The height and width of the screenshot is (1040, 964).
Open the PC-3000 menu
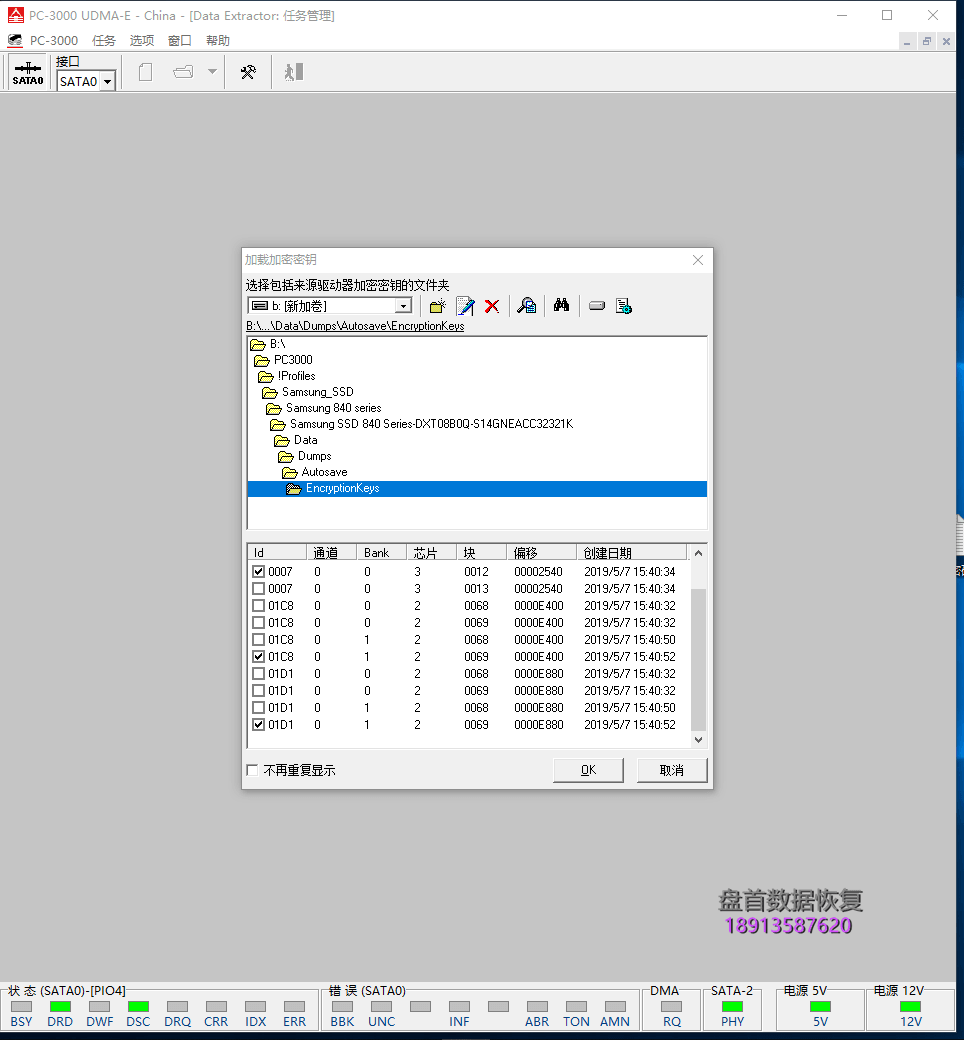(x=54, y=40)
